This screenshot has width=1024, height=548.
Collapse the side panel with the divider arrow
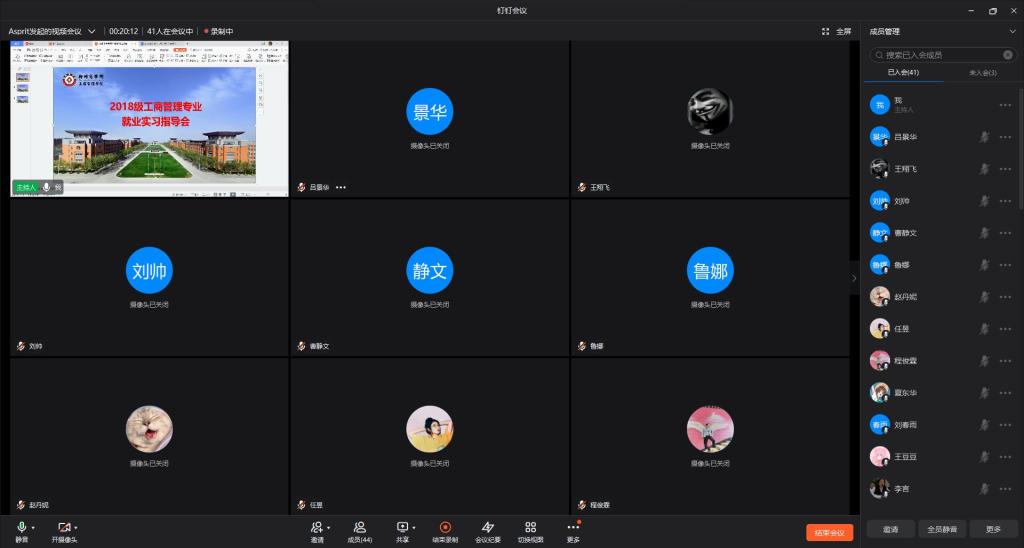coord(854,277)
